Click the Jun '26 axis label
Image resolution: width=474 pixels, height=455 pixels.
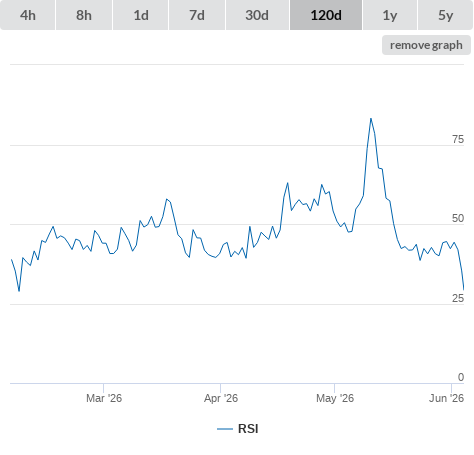[446, 398]
